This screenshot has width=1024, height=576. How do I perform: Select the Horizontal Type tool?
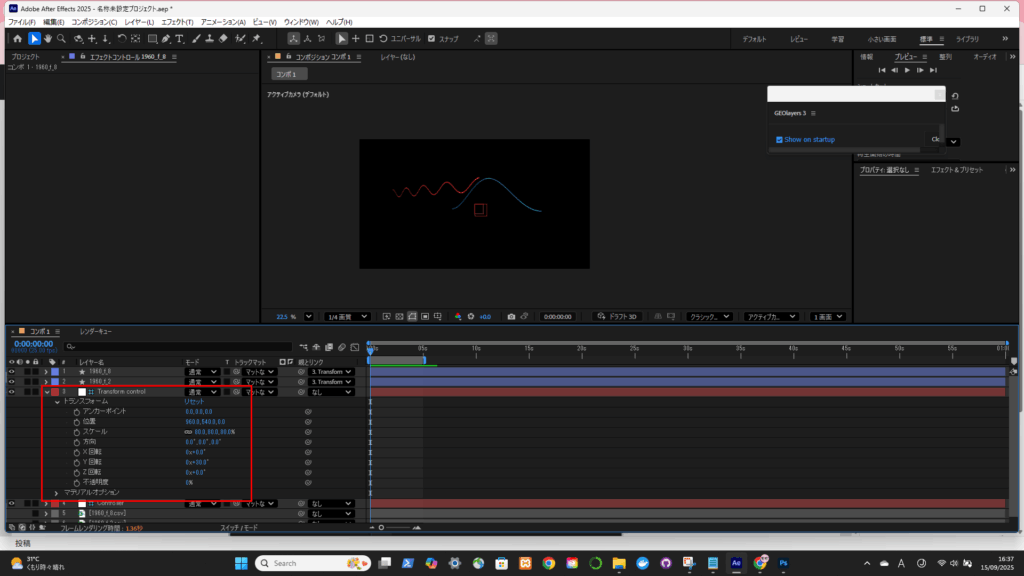point(179,39)
